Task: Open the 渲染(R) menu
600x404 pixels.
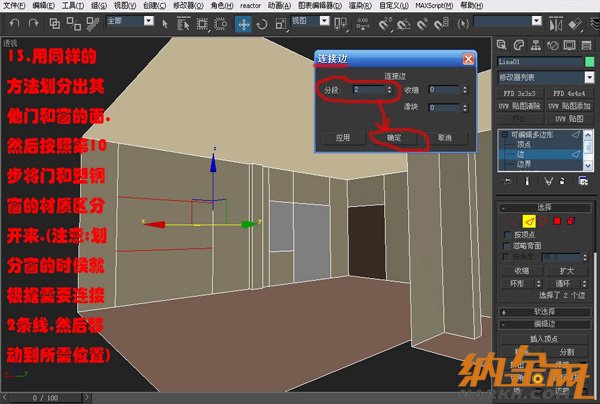Action: click(x=360, y=5)
